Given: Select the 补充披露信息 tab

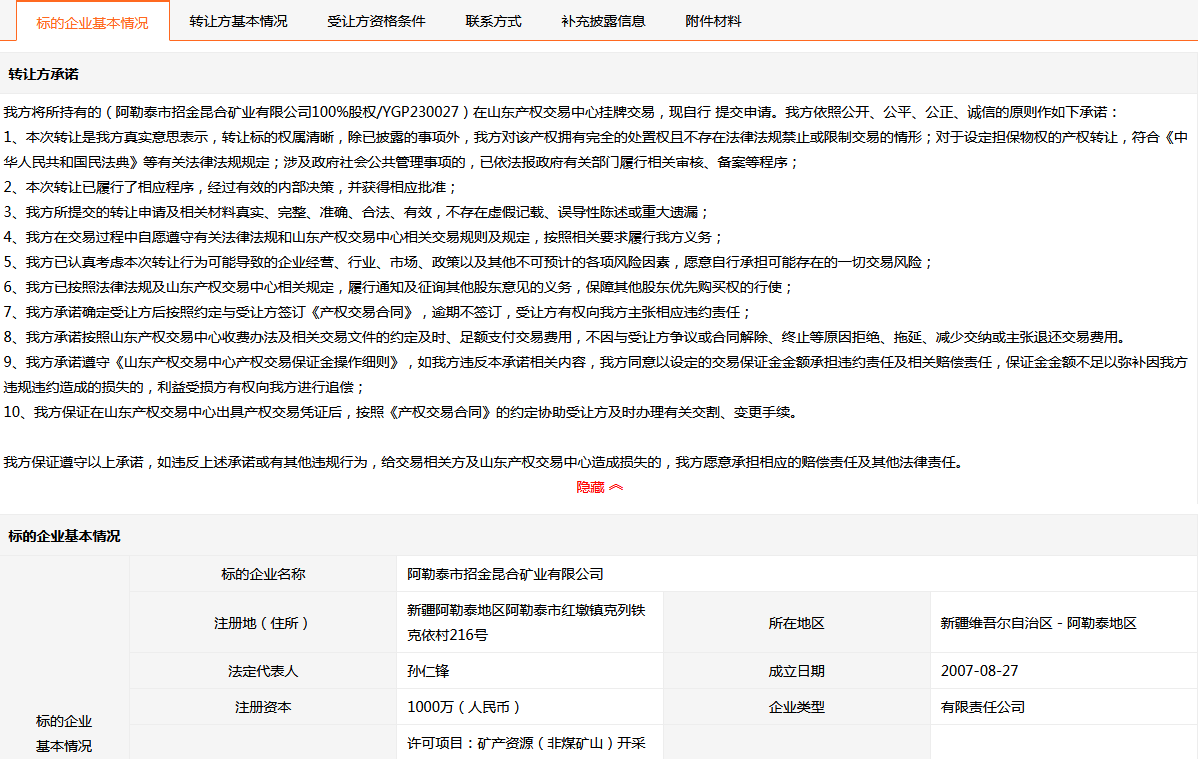Looking at the screenshot, I should pyautogui.click(x=603, y=21).
